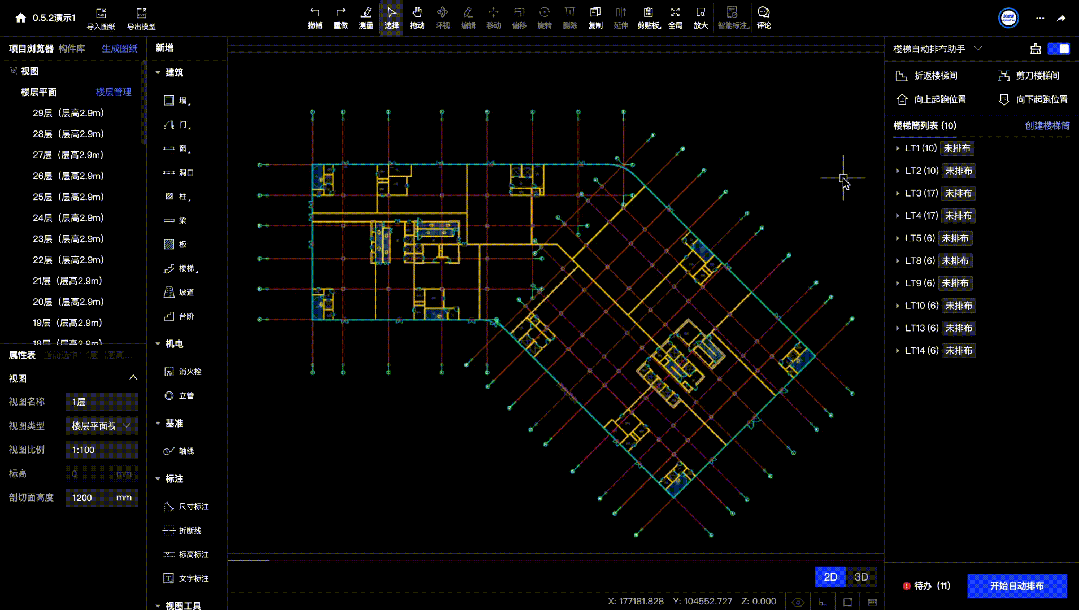
Task: Select the 窗 window component tool
Action: pyautogui.click(x=176, y=148)
